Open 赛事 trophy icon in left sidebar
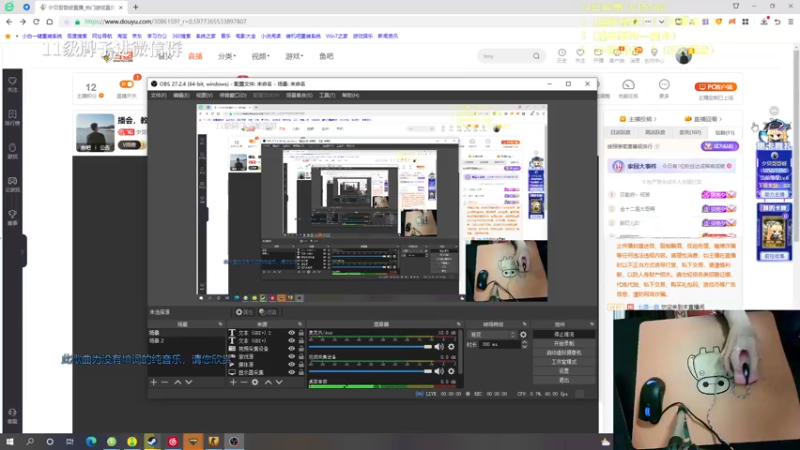 (12, 217)
